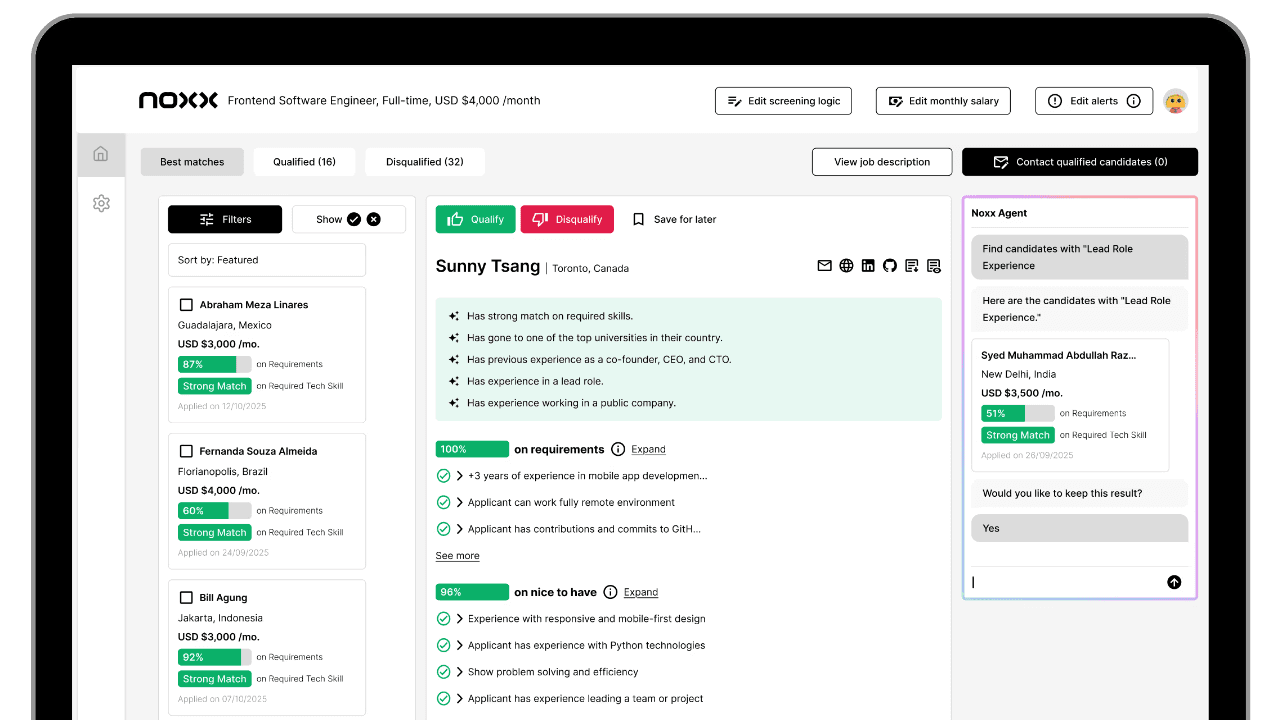This screenshot has height=720, width=1280.
Task: Click Edit screening logic
Action: click(x=784, y=101)
